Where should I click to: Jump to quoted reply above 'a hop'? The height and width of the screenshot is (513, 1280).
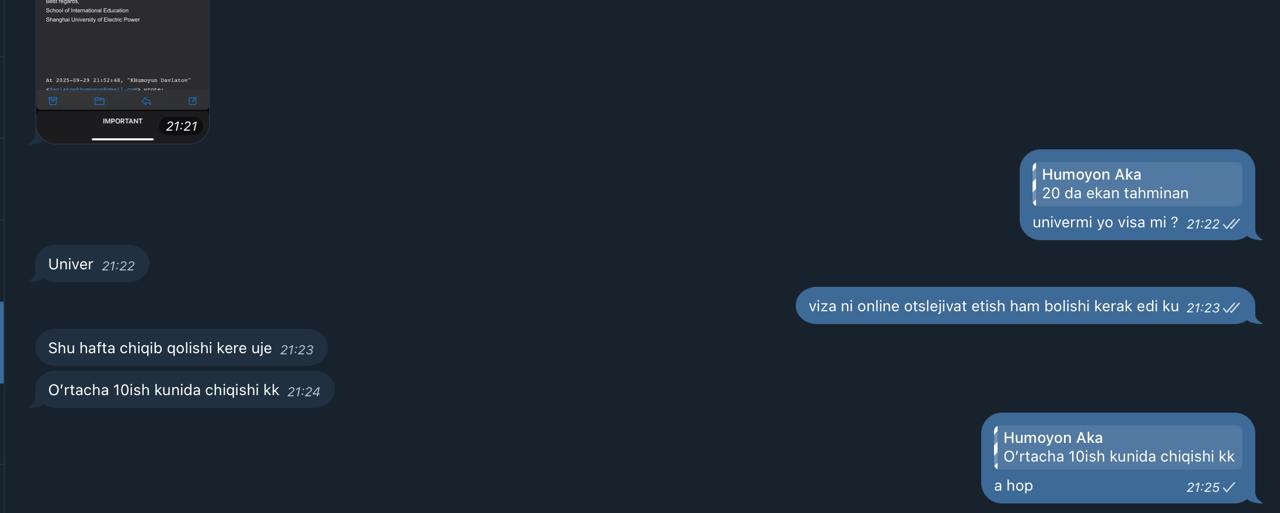click(1118, 447)
